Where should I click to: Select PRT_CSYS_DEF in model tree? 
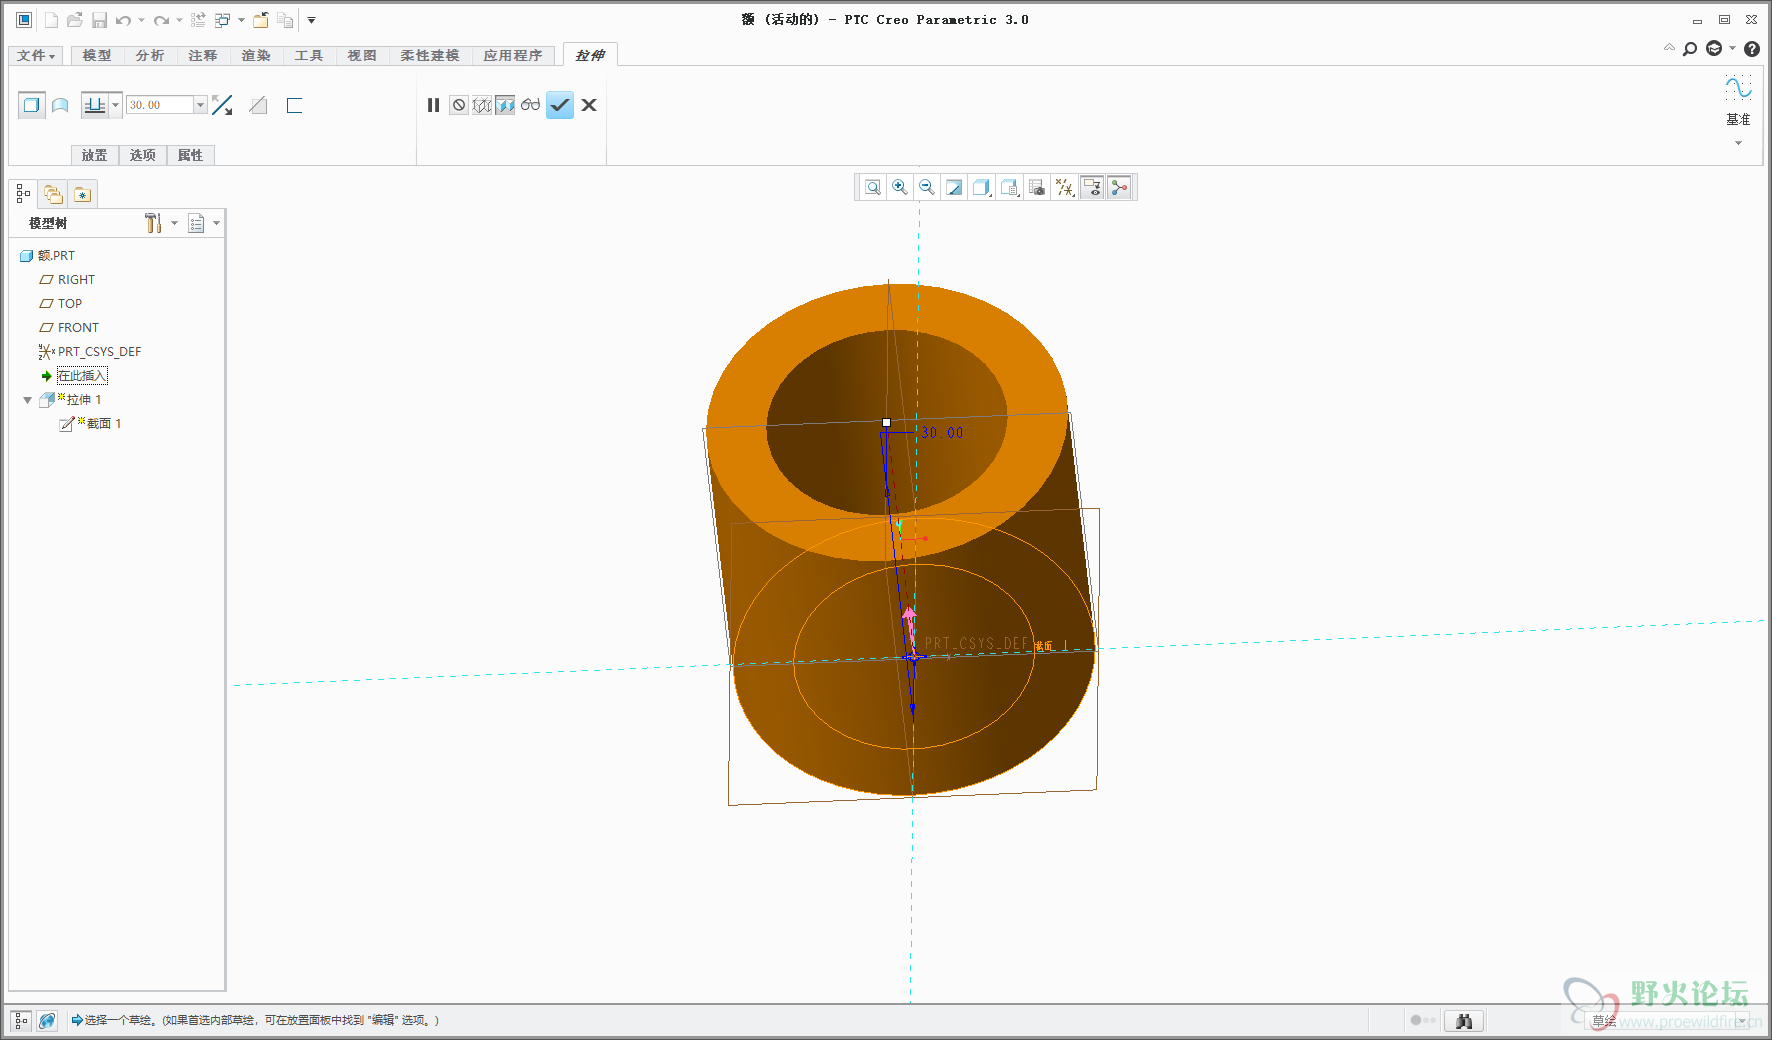pyautogui.click(x=90, y=352)
